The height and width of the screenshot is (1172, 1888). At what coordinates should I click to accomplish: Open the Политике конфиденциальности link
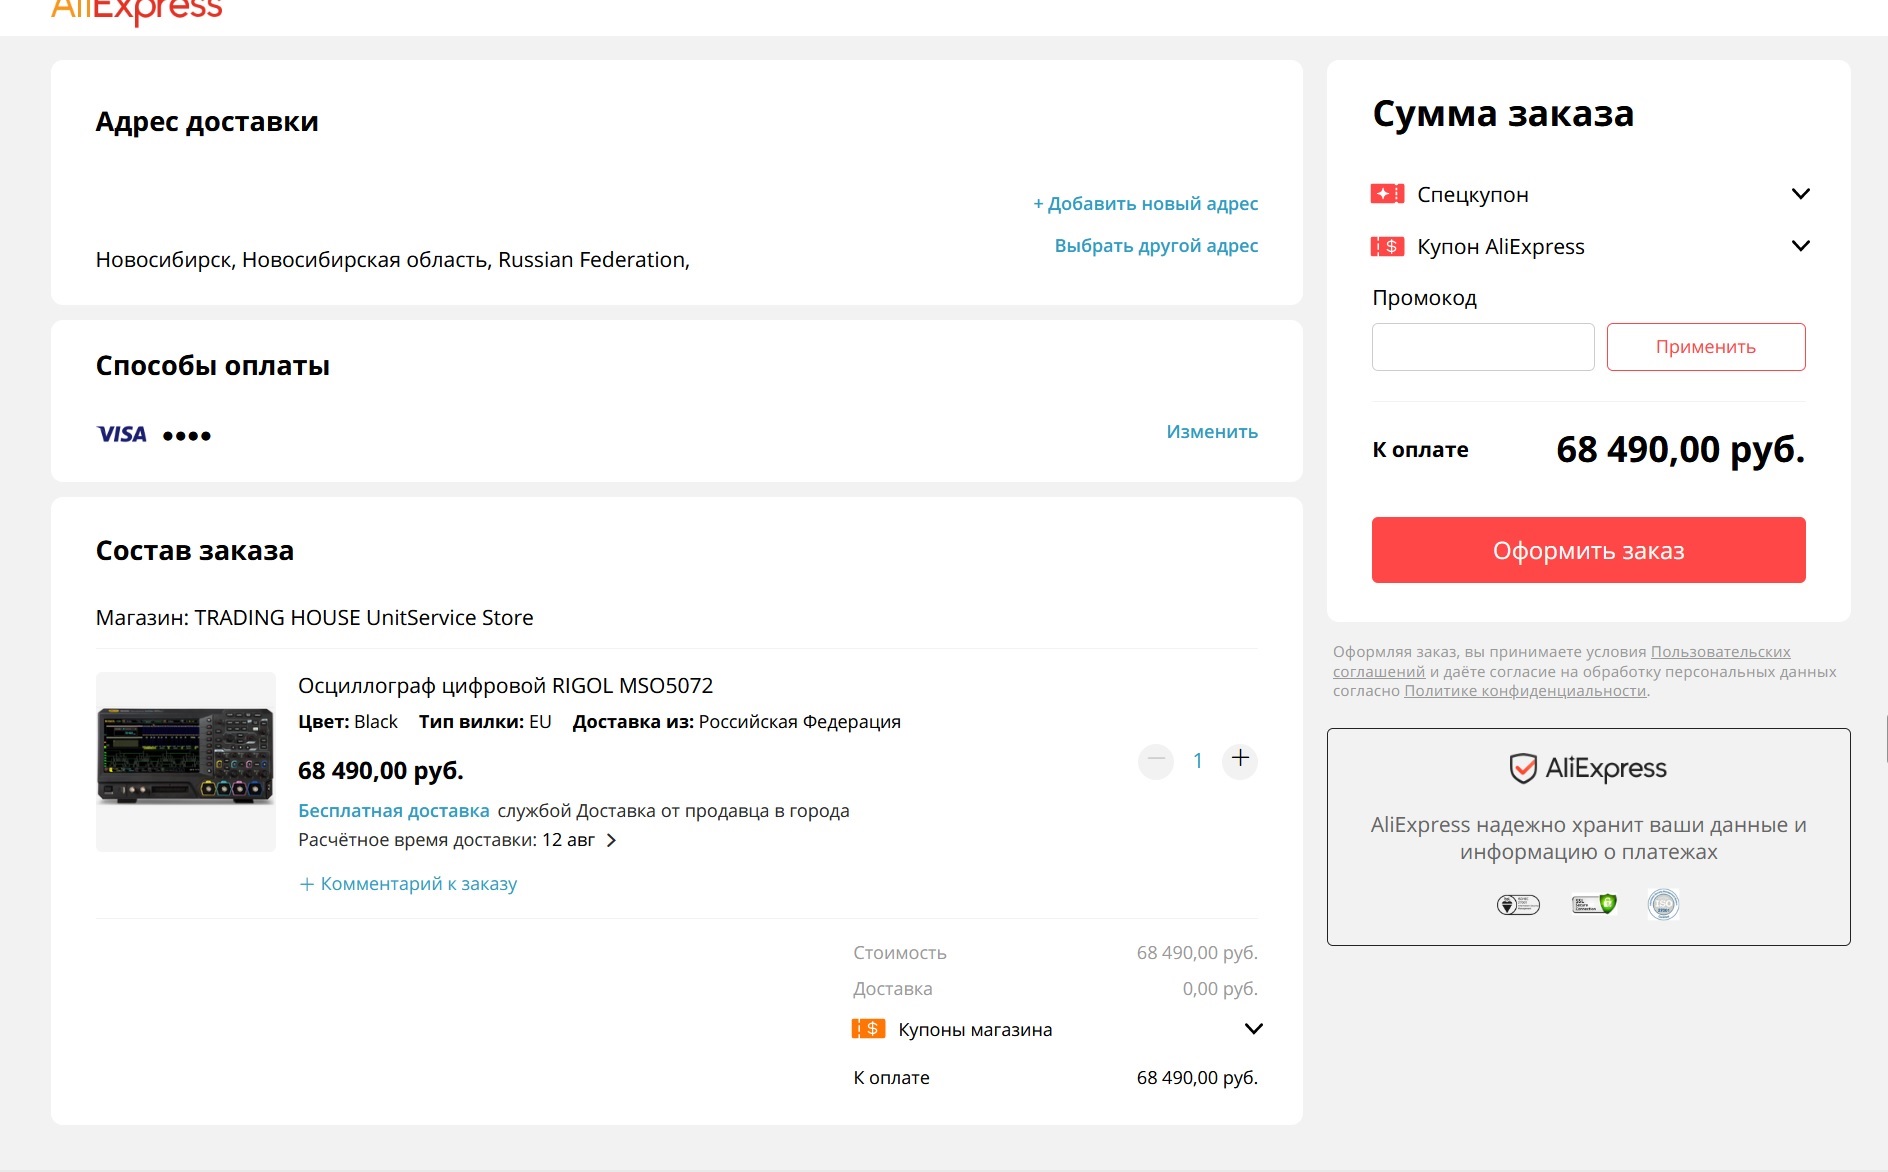(1525, 691)
